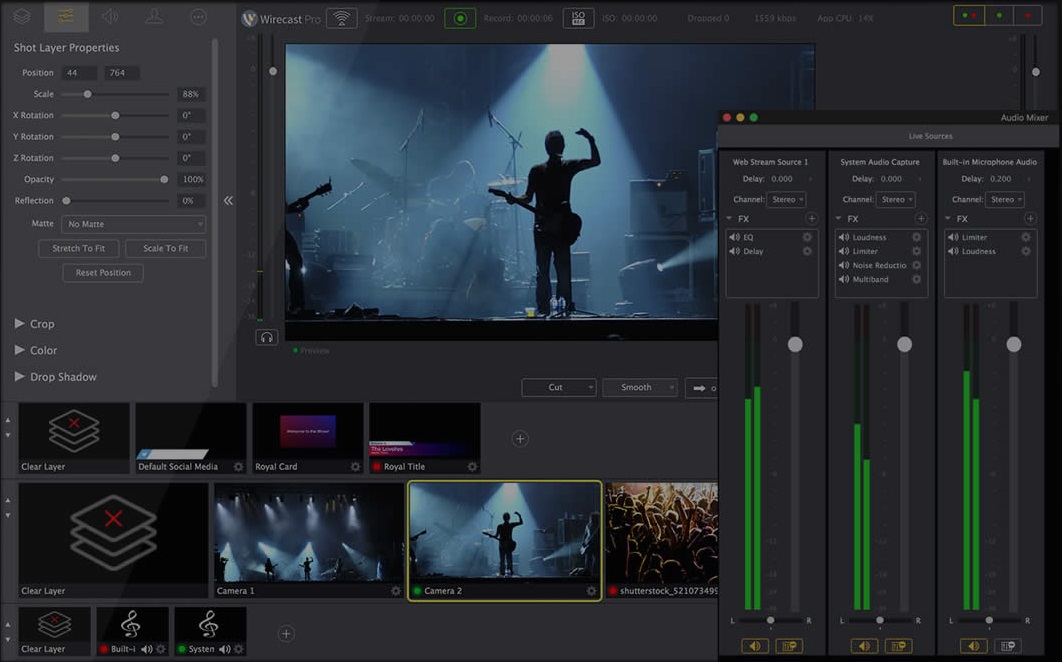Add an FX to Web Stream Source 1
The image size is (1062, 662).
click(x=811, y=219)
